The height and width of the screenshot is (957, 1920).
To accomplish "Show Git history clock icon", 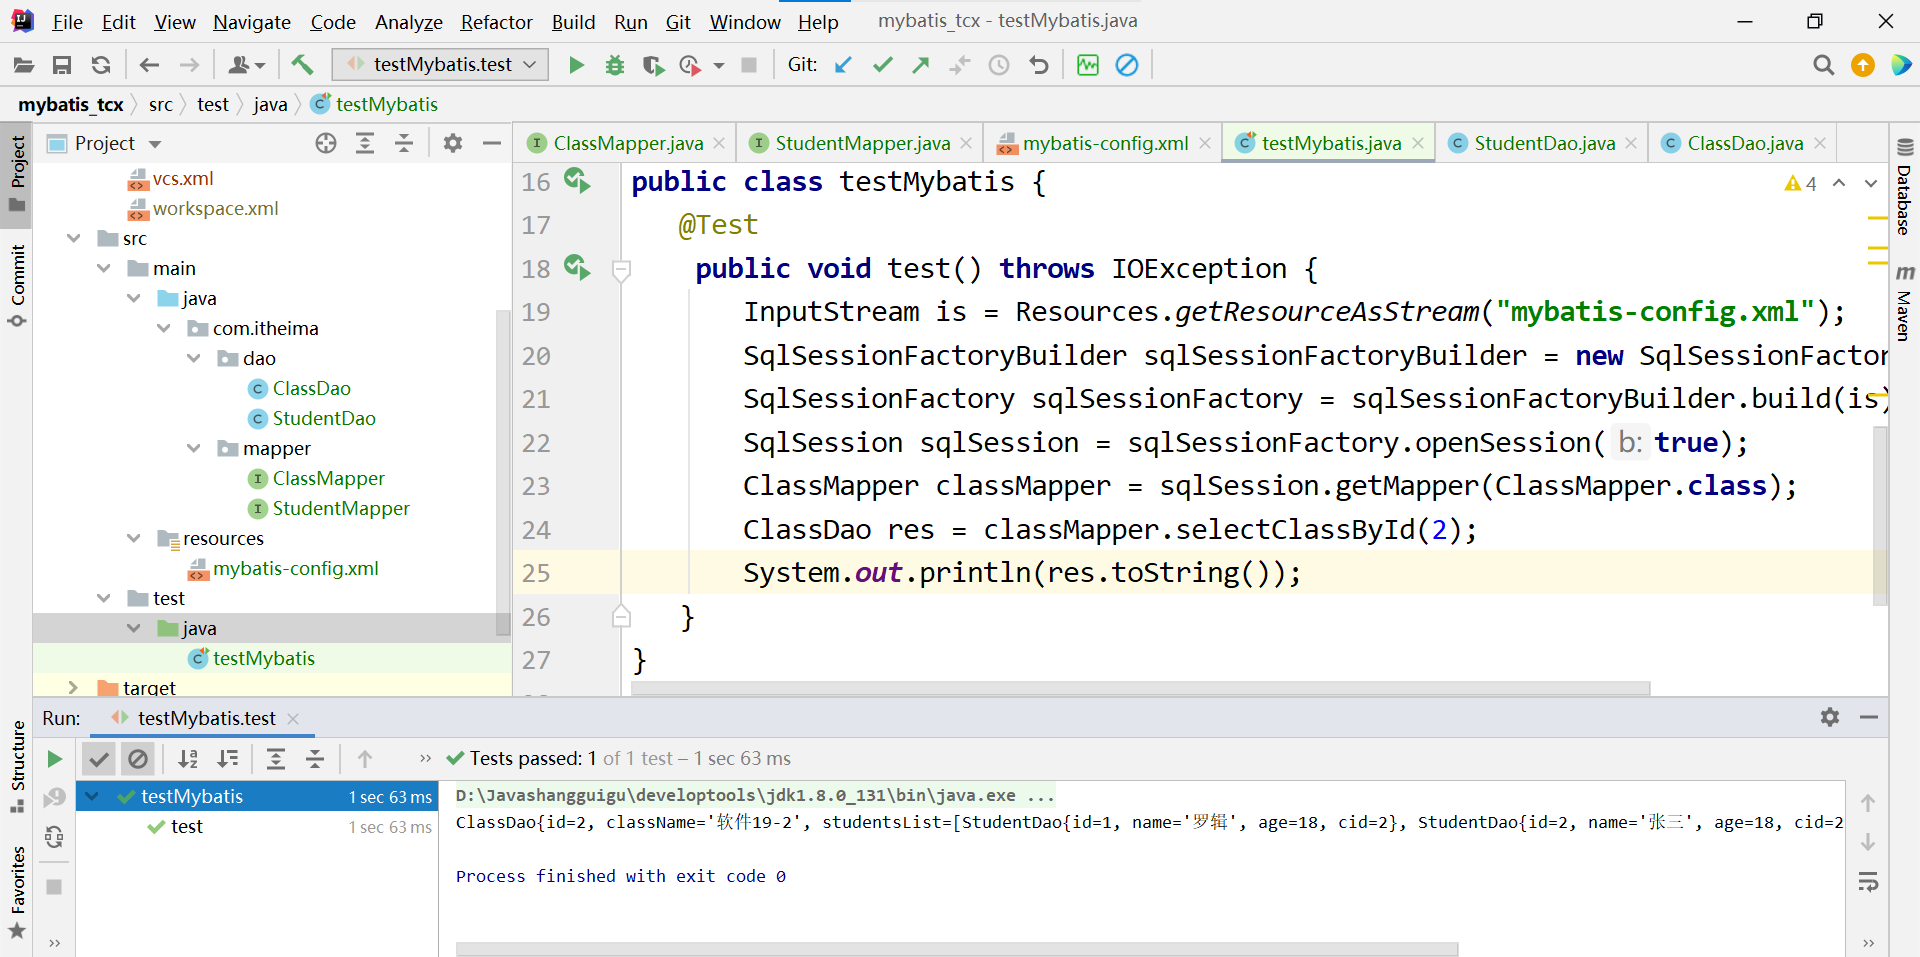I will click(999, 65).
